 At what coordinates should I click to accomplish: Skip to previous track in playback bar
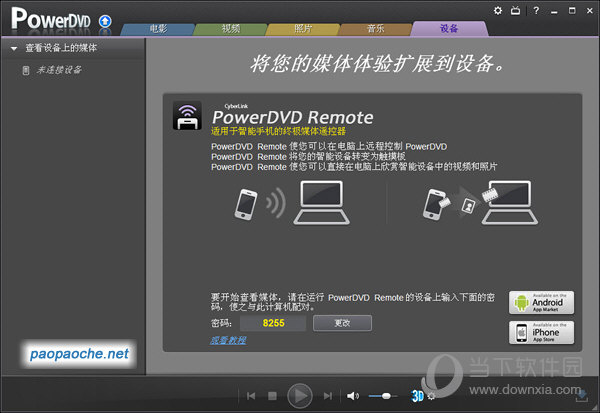pos(251,396)
